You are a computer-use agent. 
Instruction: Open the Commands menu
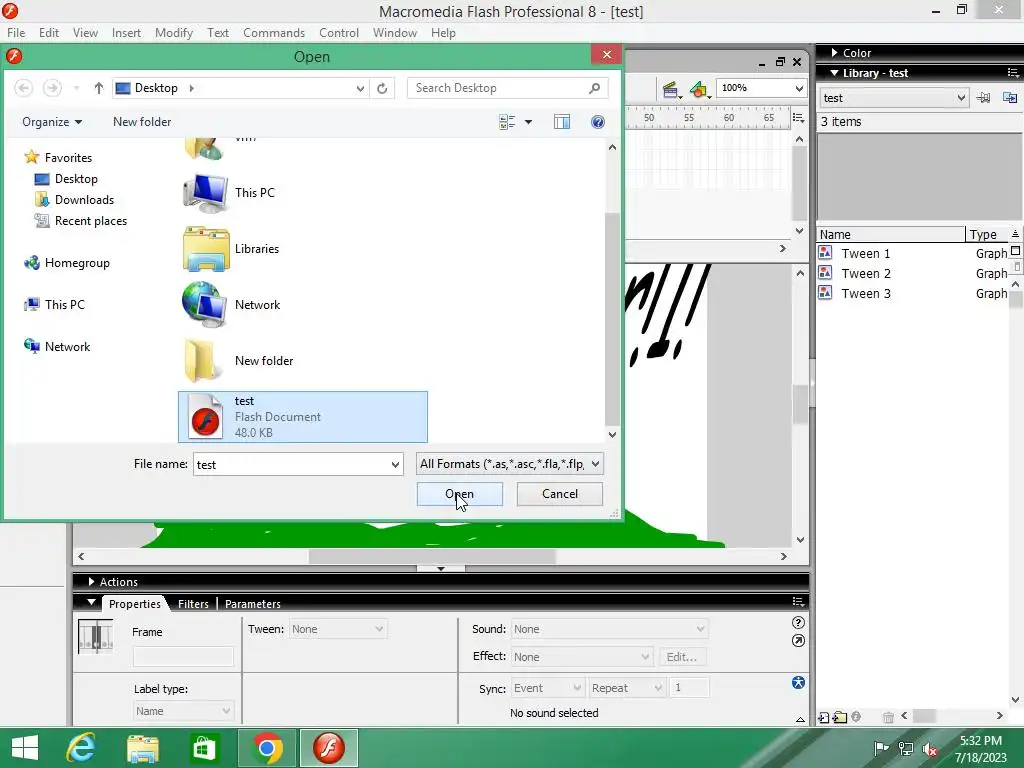pos(274,33)
